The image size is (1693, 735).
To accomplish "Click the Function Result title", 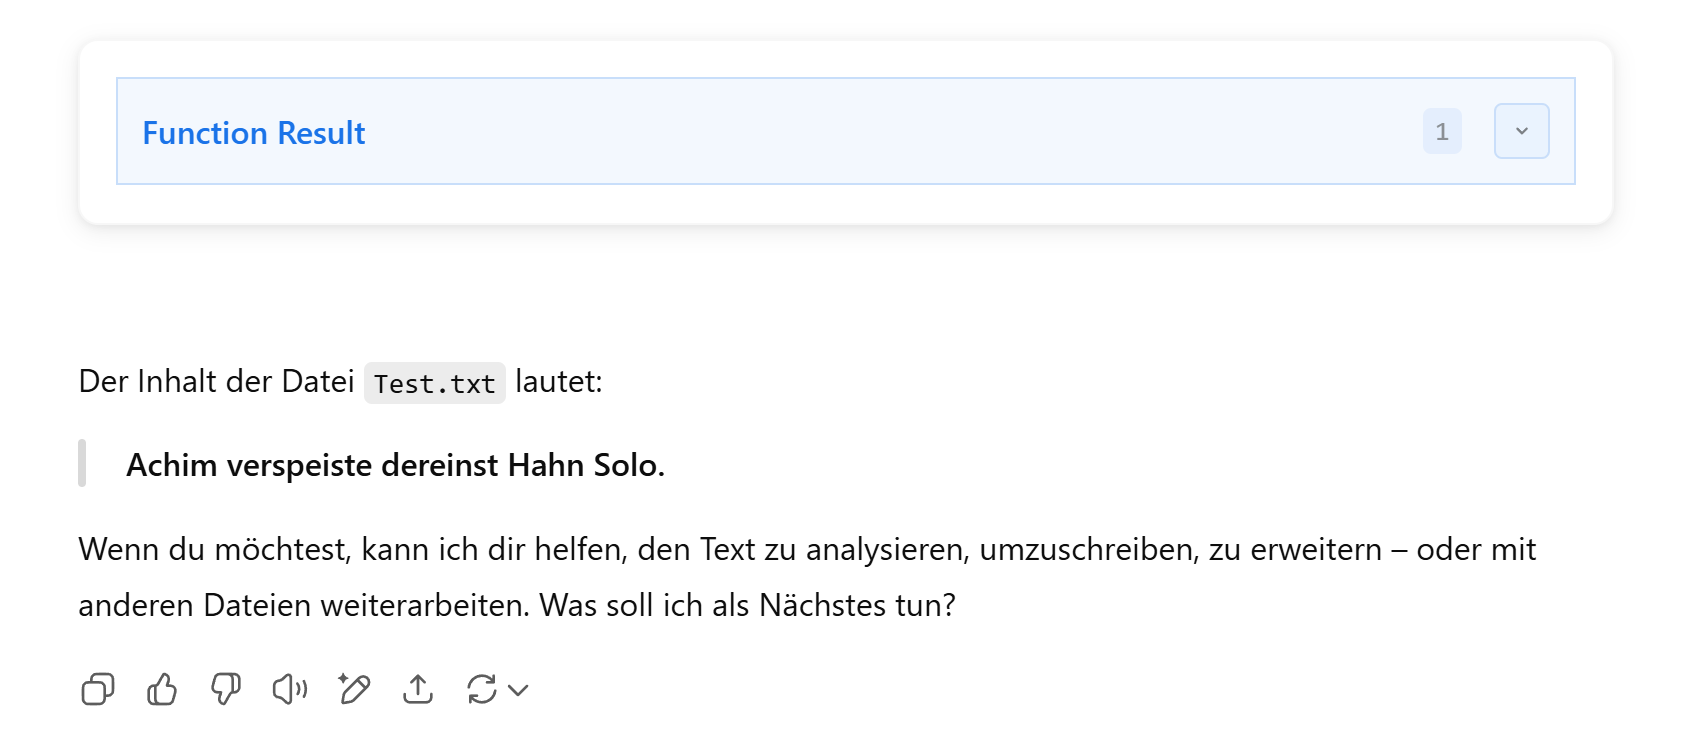I will coord(254,133).
